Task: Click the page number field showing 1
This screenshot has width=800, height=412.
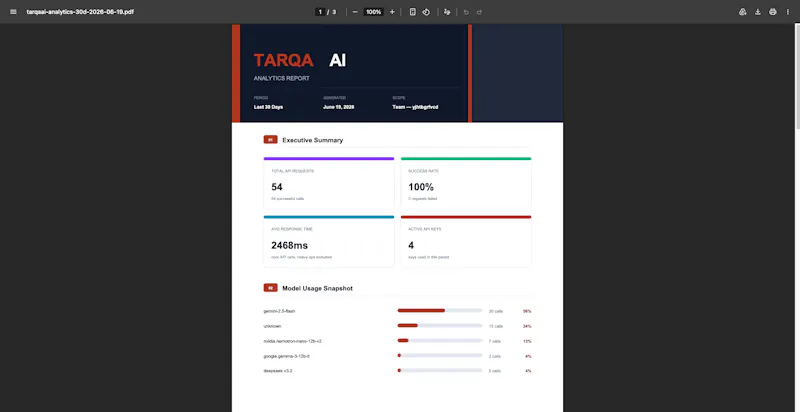Action: pos(320,12)
